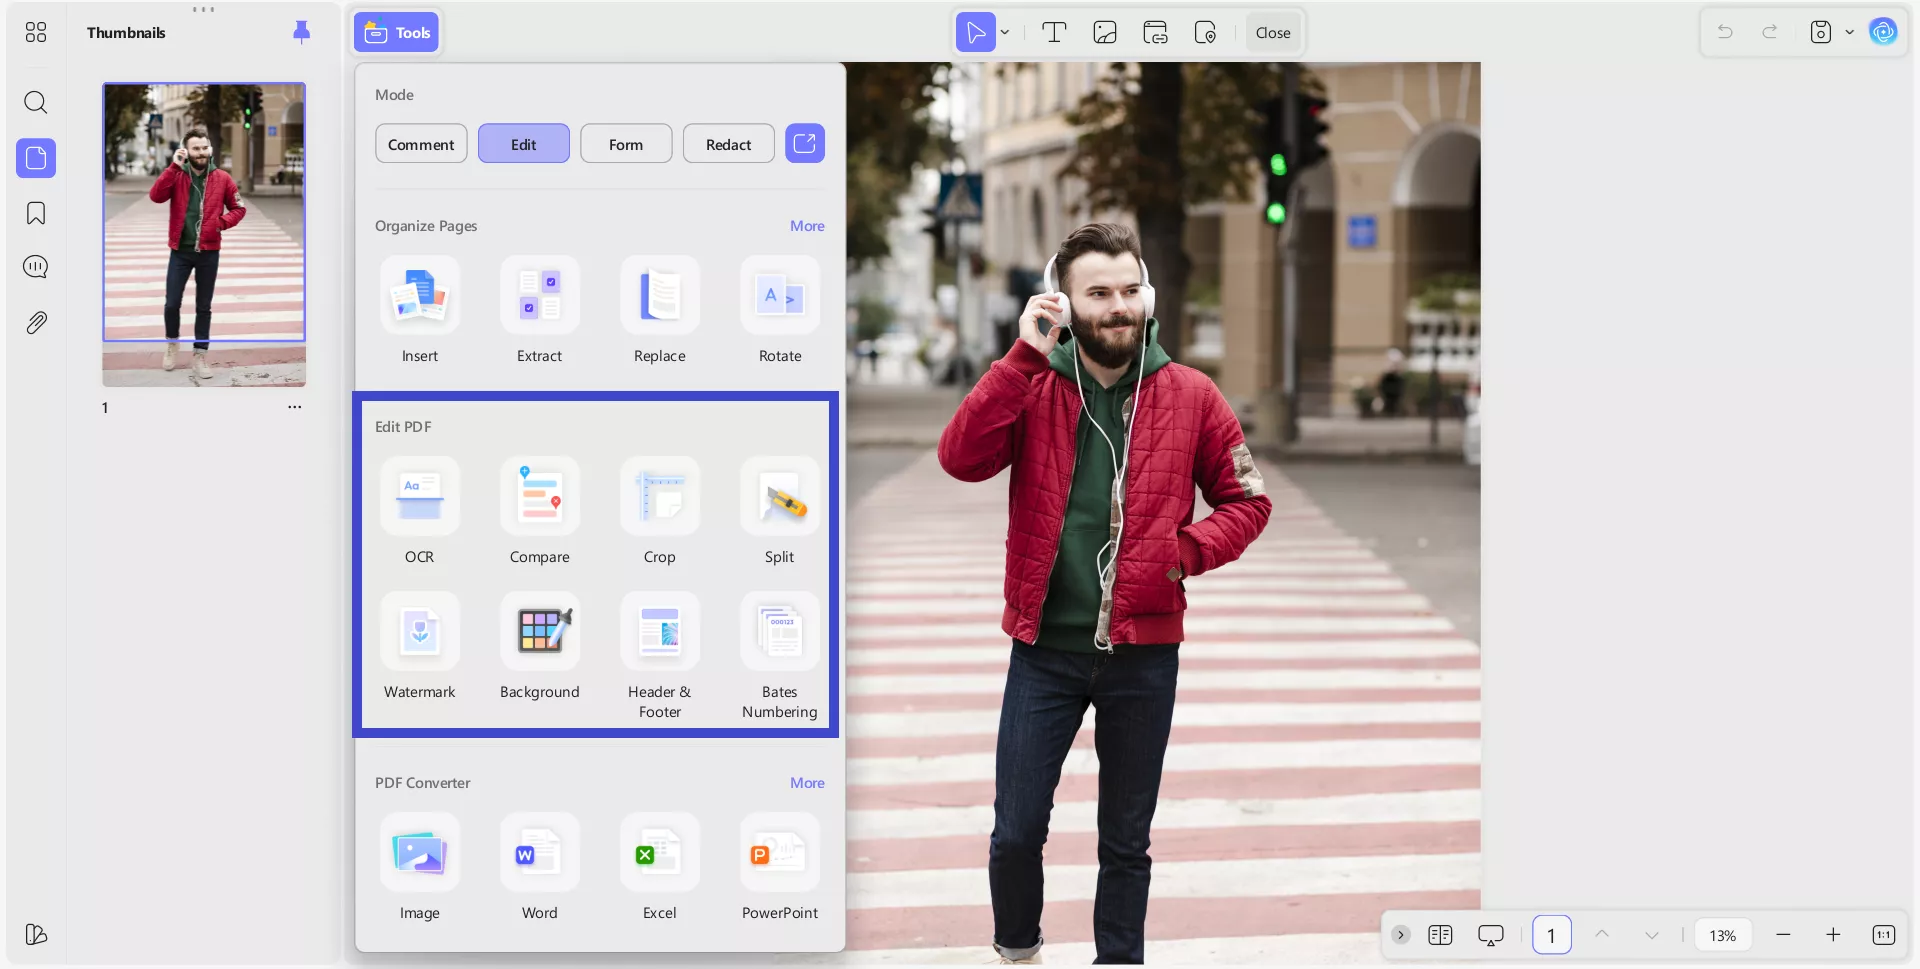
Task: Open the OCR tool
Action: click(x=420, y=497)
